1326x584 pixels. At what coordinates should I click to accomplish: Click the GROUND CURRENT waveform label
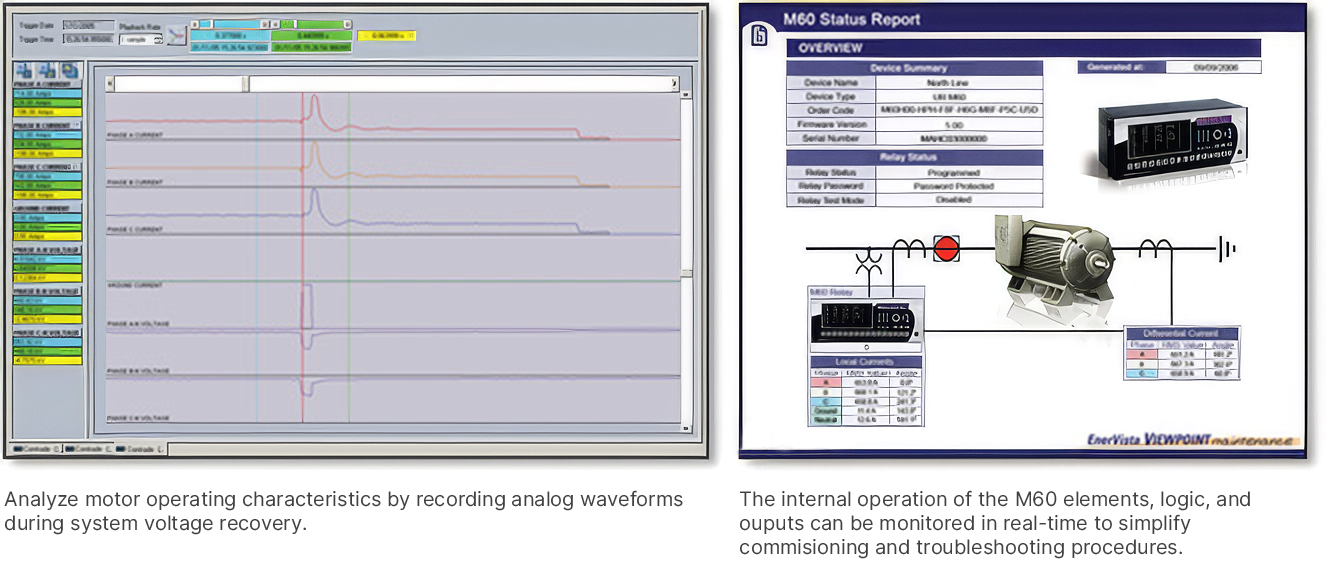click(x=134, y=286)
